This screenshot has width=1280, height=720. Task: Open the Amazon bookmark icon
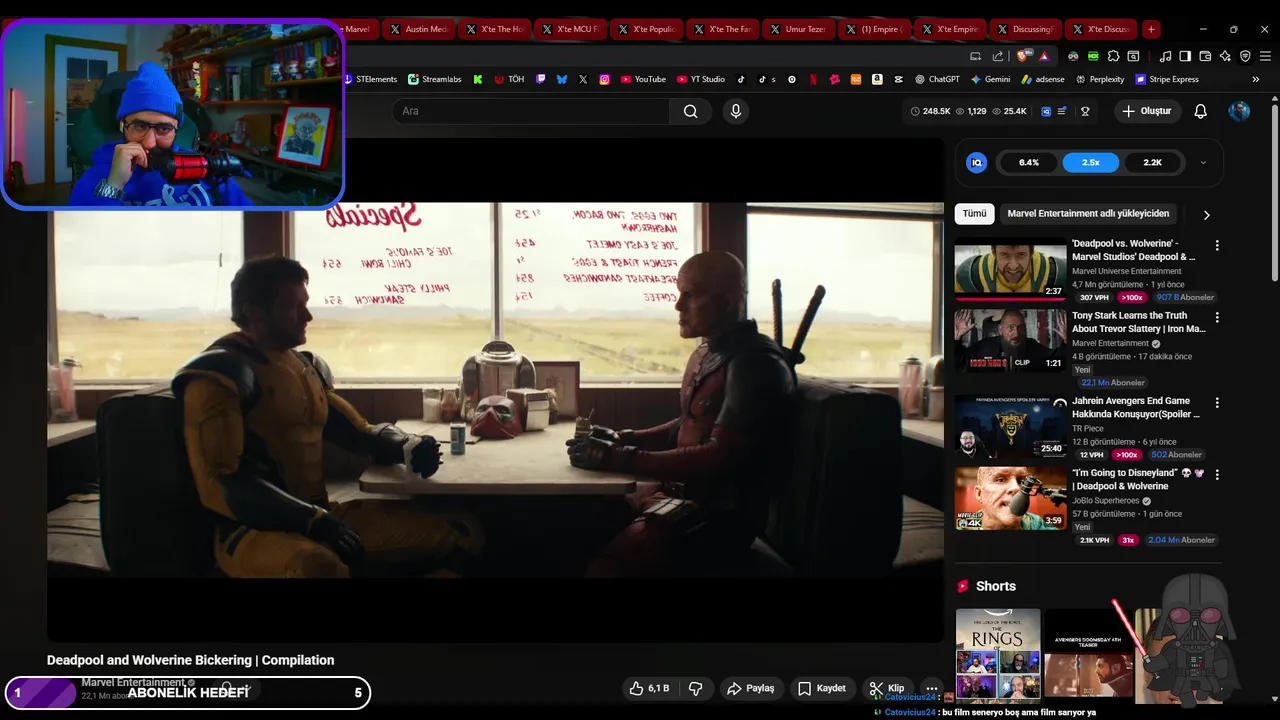pos(877,79)
